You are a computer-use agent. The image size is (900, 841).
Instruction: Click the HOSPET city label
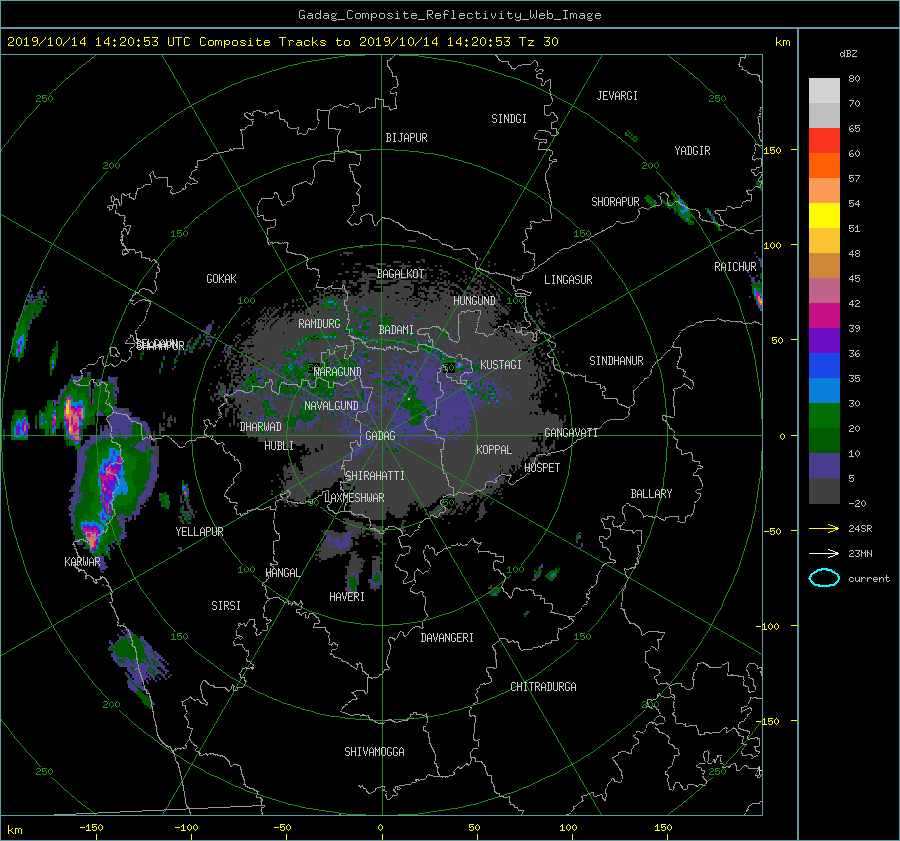[542, 468]
